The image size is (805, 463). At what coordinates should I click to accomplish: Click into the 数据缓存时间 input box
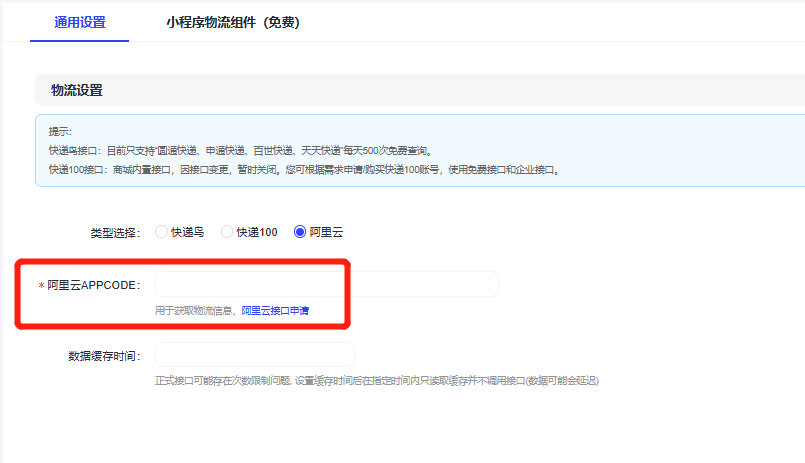pos(254,355)
